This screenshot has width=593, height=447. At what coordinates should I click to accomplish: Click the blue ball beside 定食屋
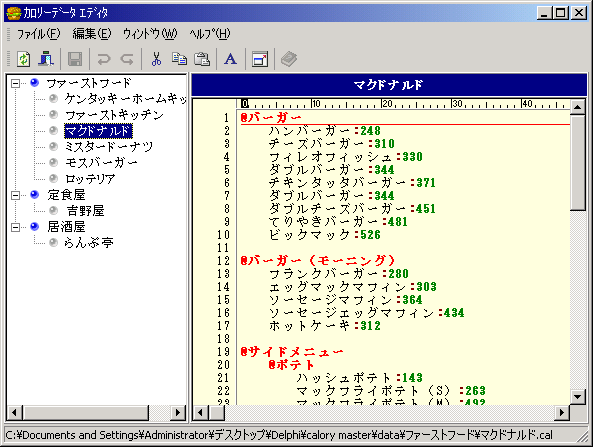pyautogui.click(x=34, y=195)
